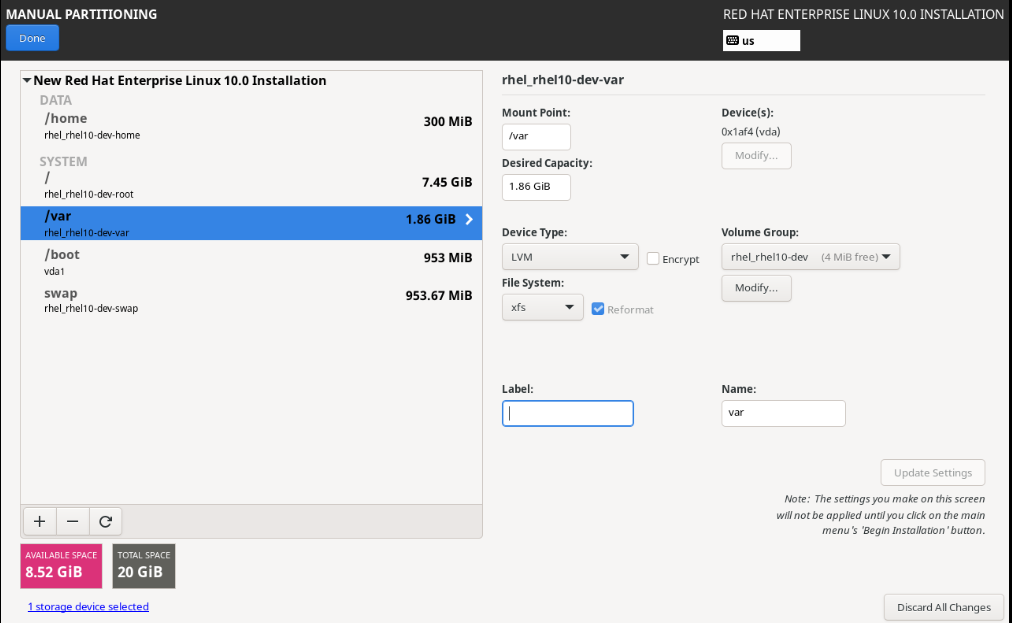This screenshot has height=623, width=1012.
Task: Select the /var mount point row
Action: pos(251,223)
